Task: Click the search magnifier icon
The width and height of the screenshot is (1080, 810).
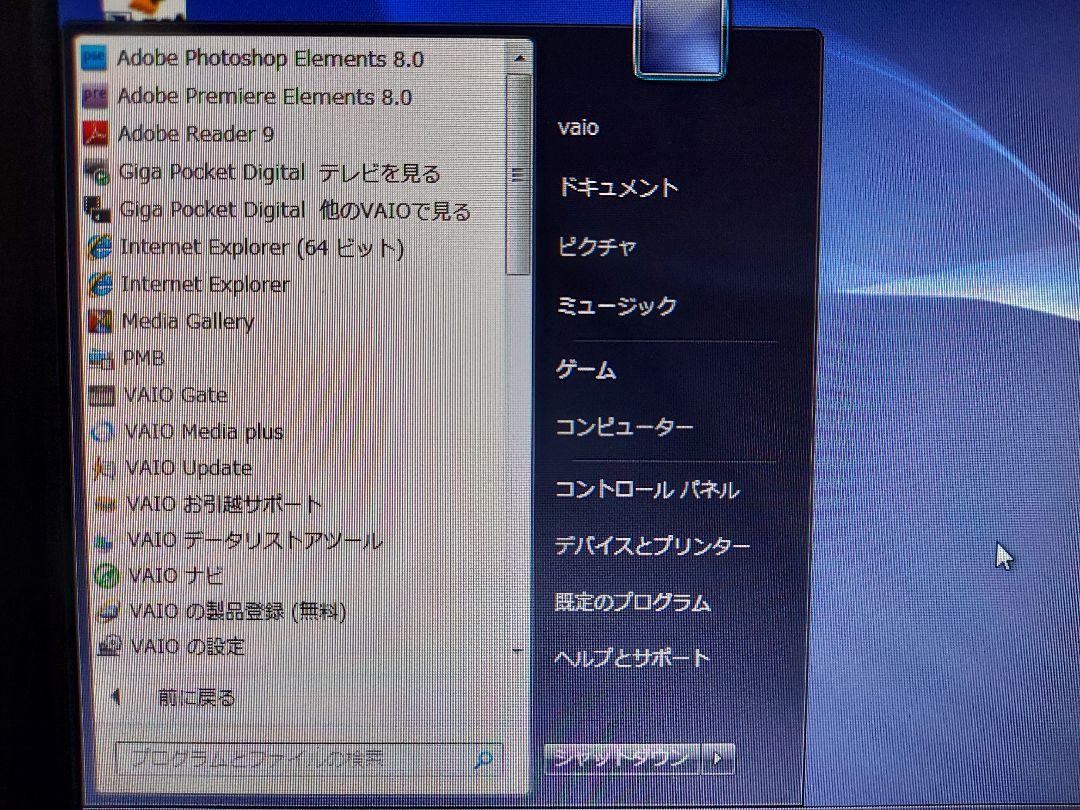Action: point(484,759)
